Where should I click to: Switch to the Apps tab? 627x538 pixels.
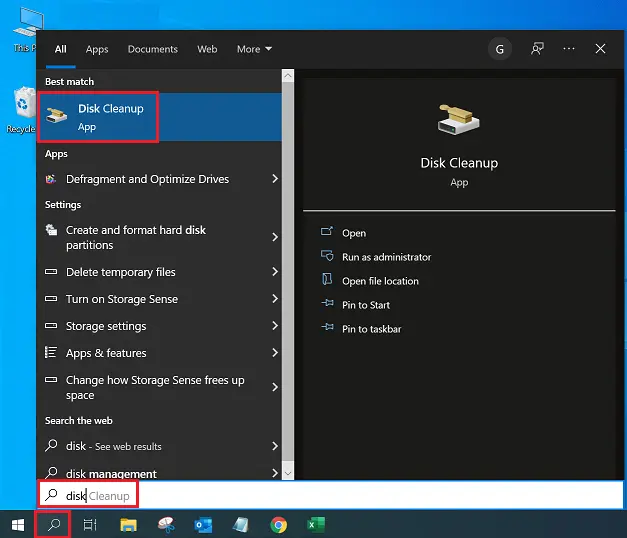[97, 49]
